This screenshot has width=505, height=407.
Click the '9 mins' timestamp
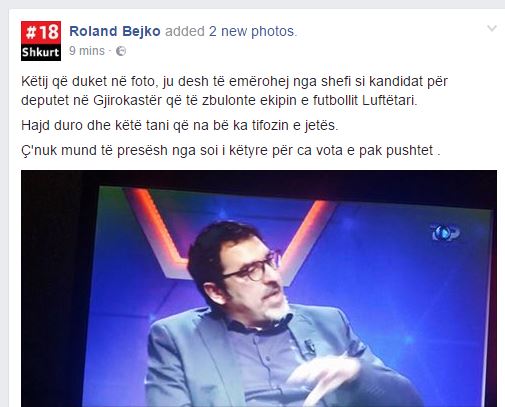(x=87, y=51)
